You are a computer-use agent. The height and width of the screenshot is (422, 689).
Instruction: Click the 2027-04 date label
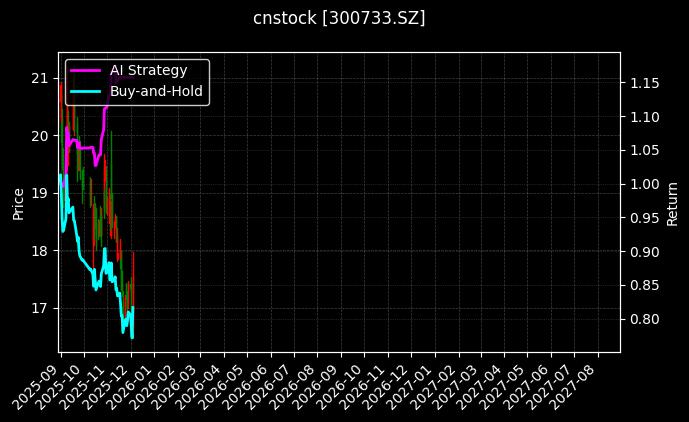(x=479, y=388)
